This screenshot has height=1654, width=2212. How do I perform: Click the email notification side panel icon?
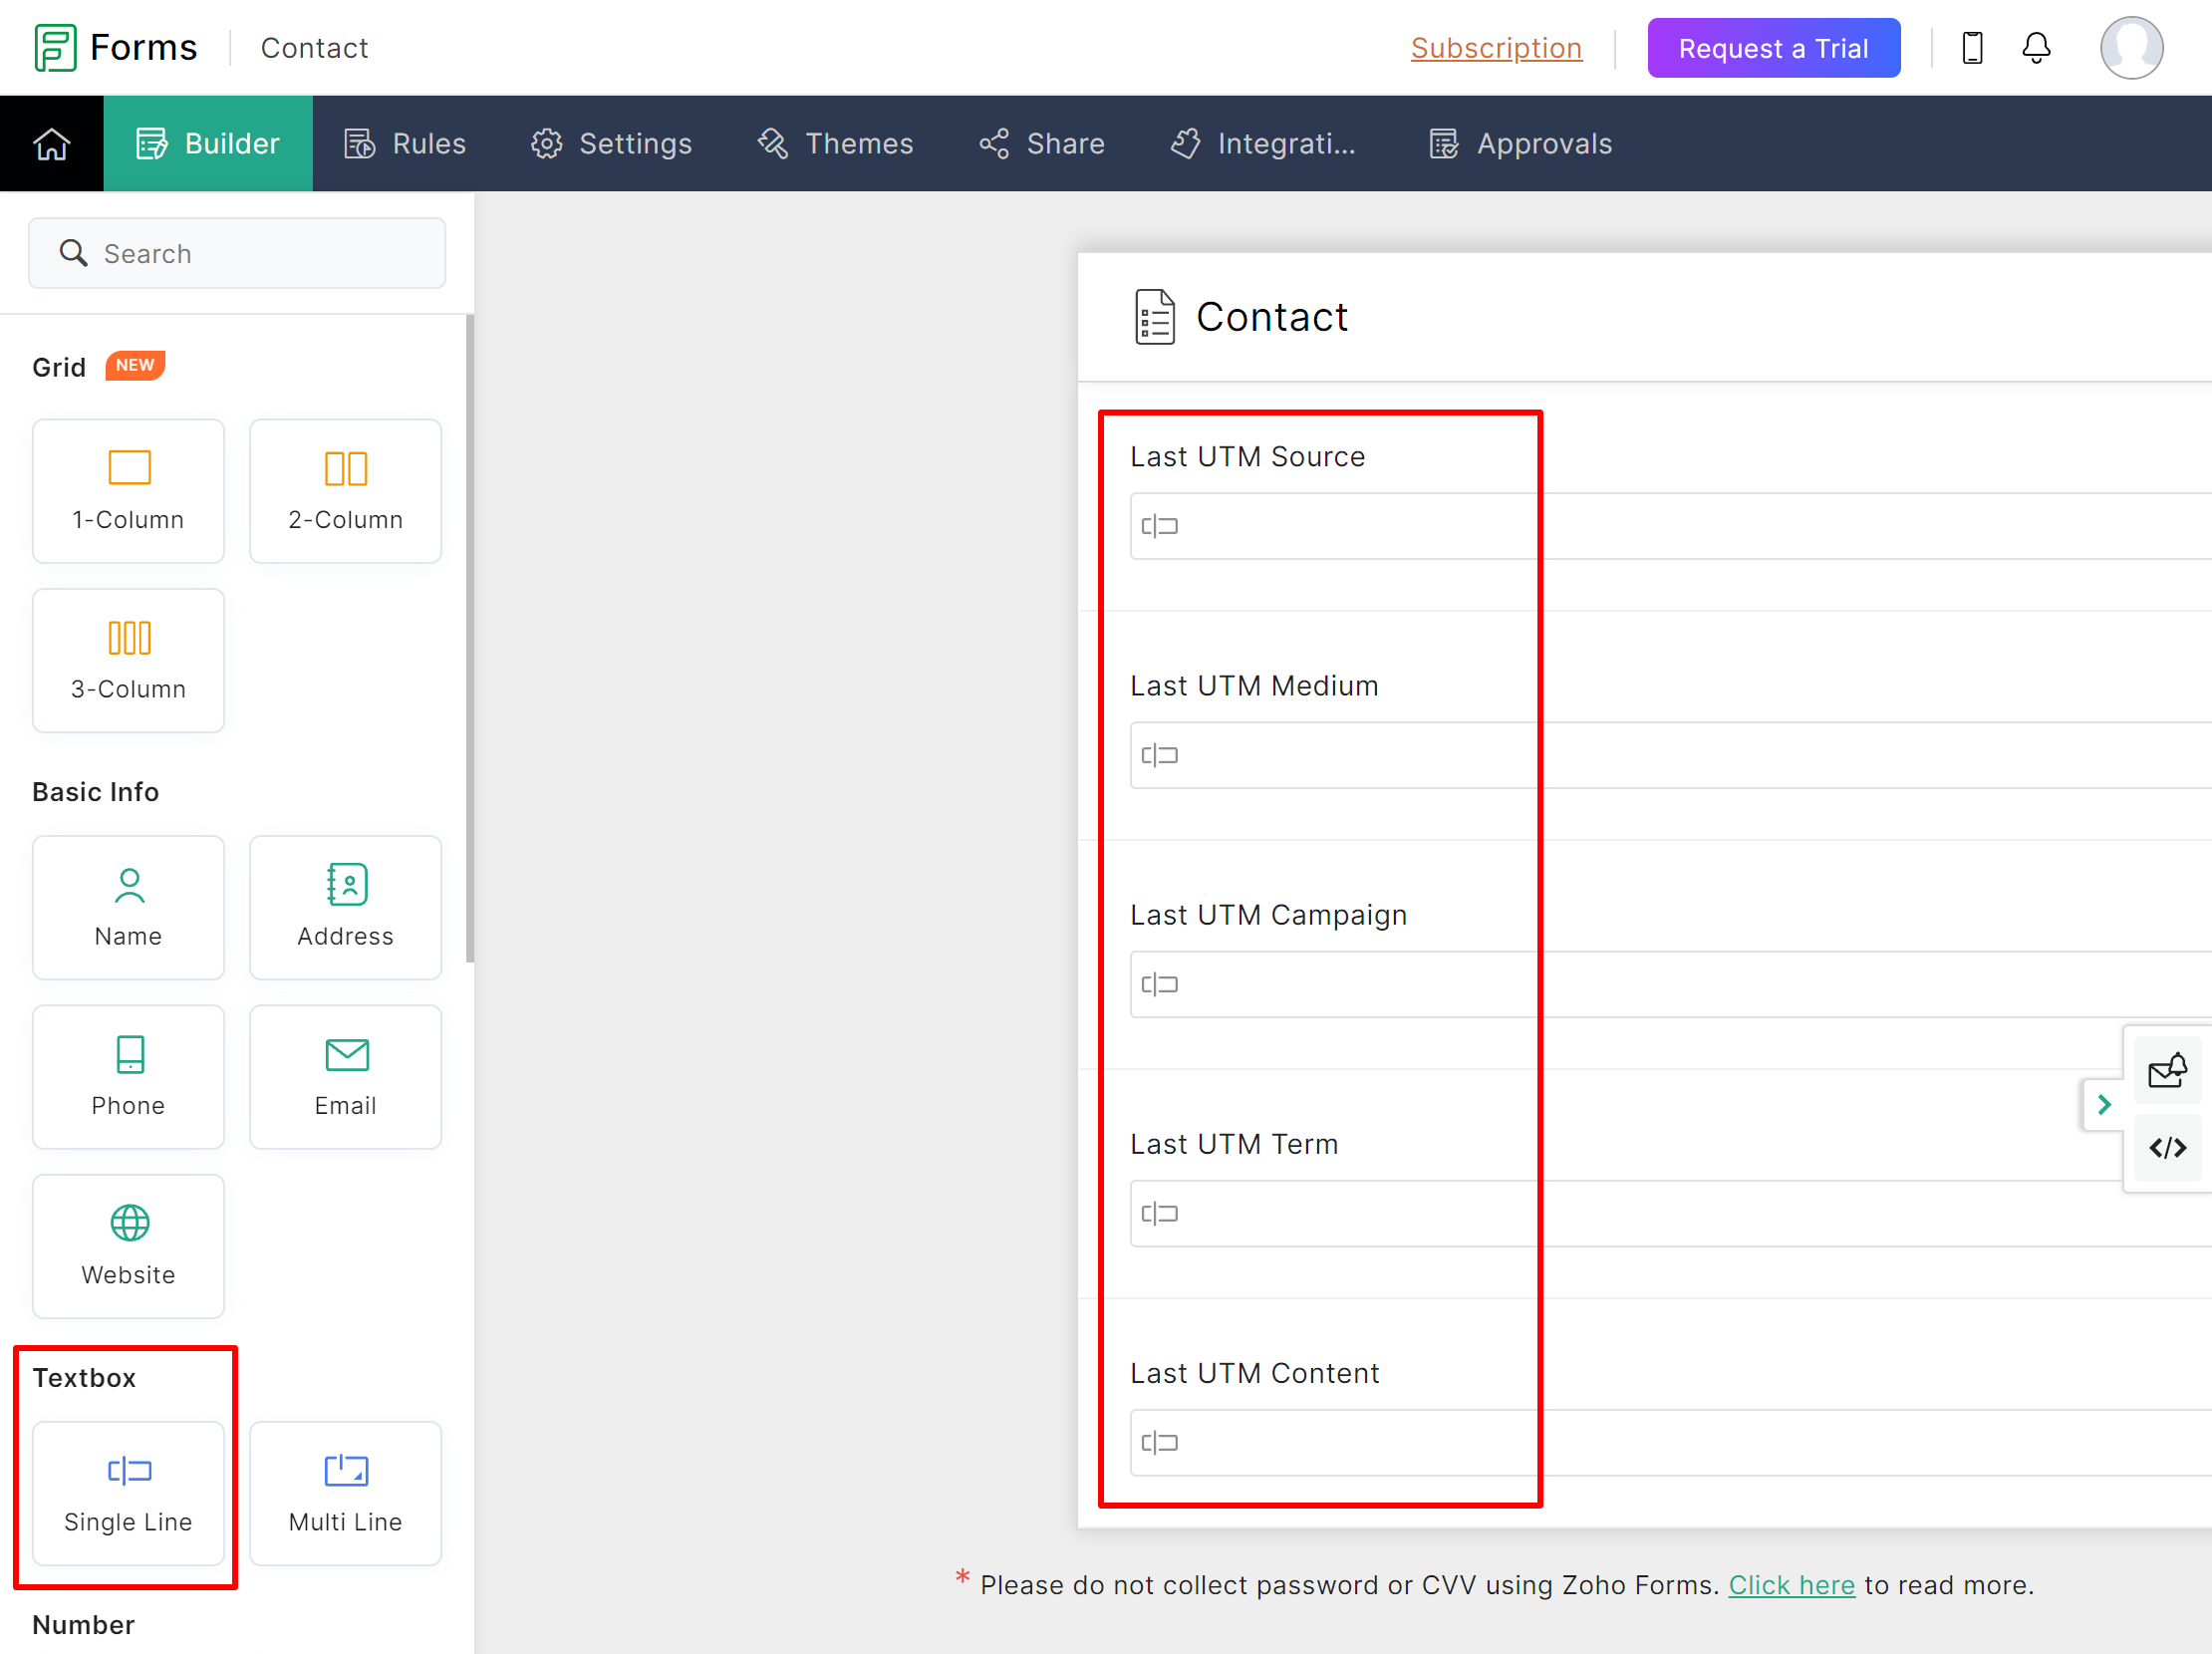coord(2167,1071)
